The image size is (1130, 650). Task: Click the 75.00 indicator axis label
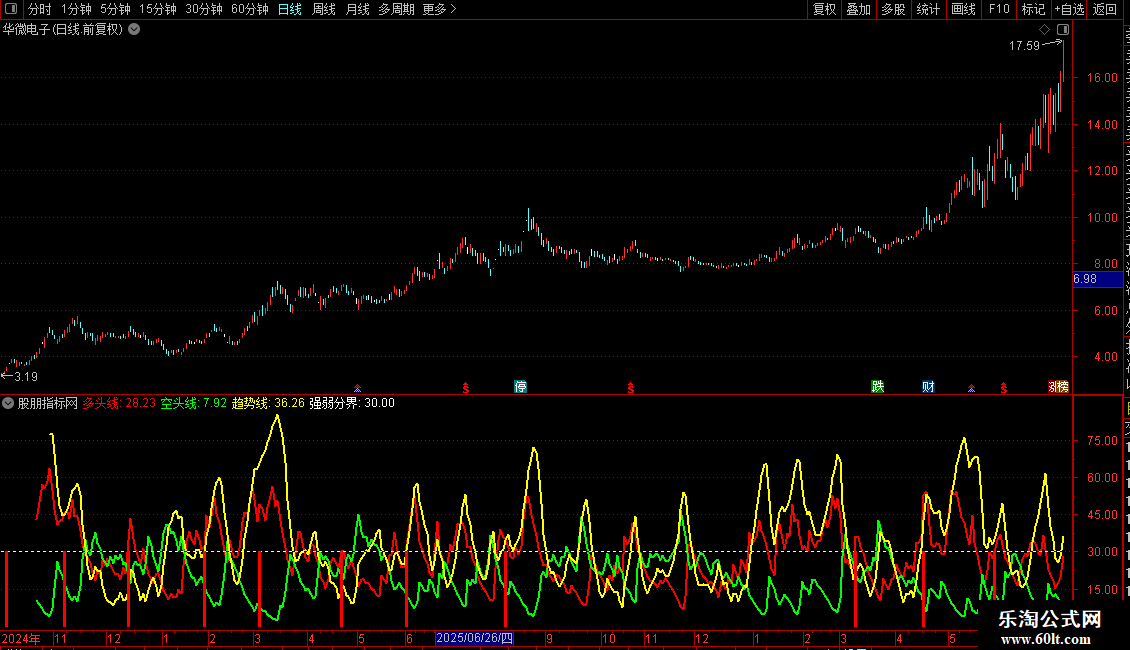pyautogui.click(x=1103, y=441)
